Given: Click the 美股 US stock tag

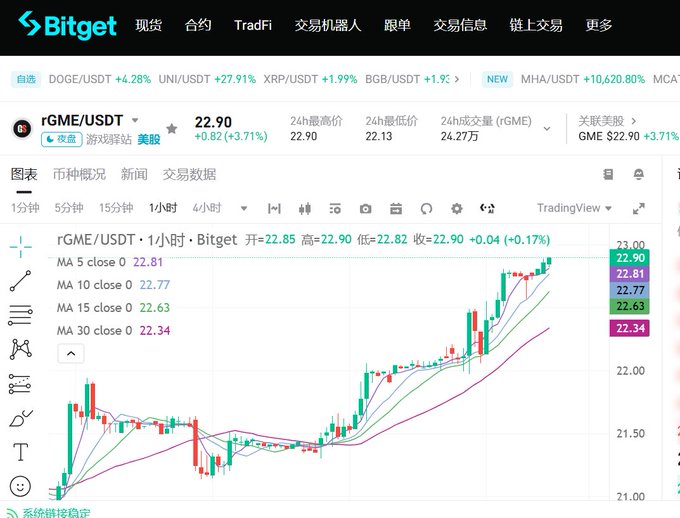Looking at the screenshot, I should click(149, 139).
